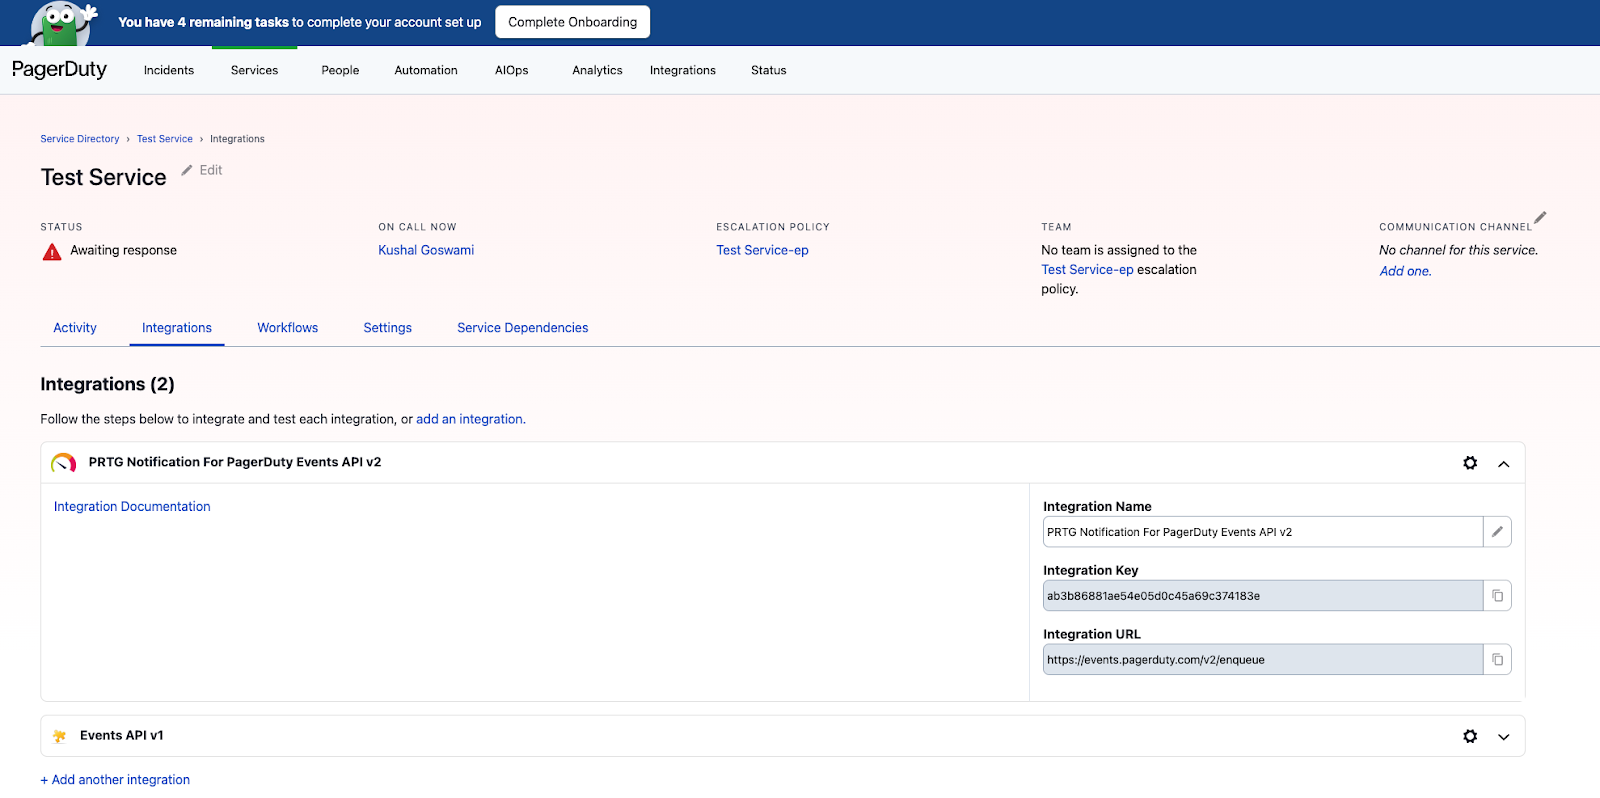Edit the Communication Channel pencil icon

(1540, 217)
